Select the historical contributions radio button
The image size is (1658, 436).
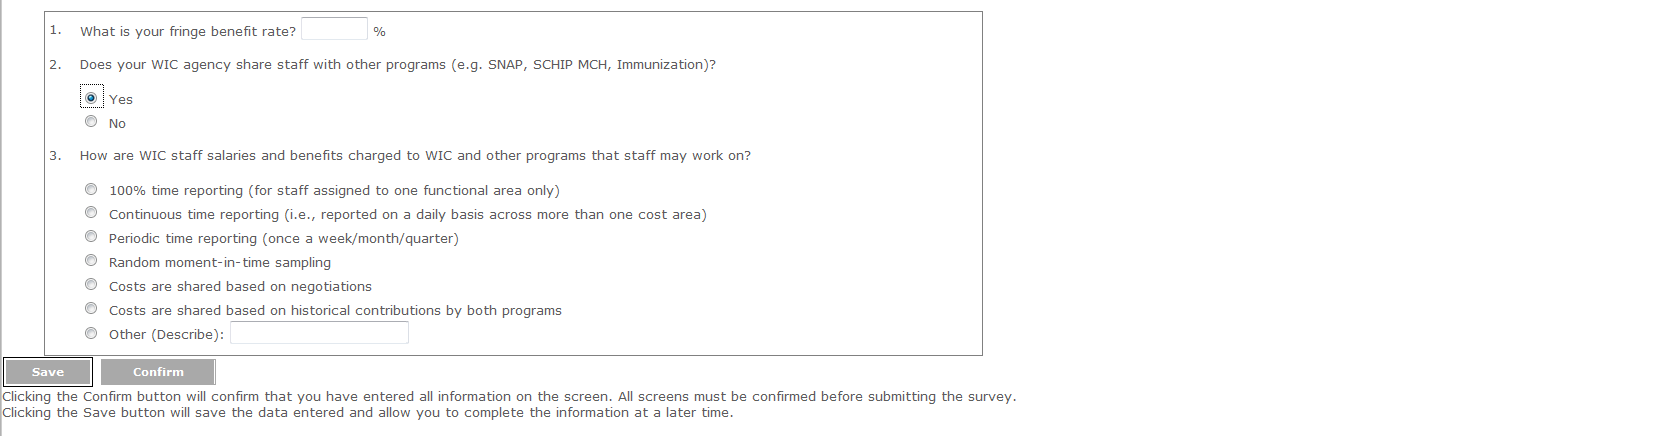pos(91,309)
